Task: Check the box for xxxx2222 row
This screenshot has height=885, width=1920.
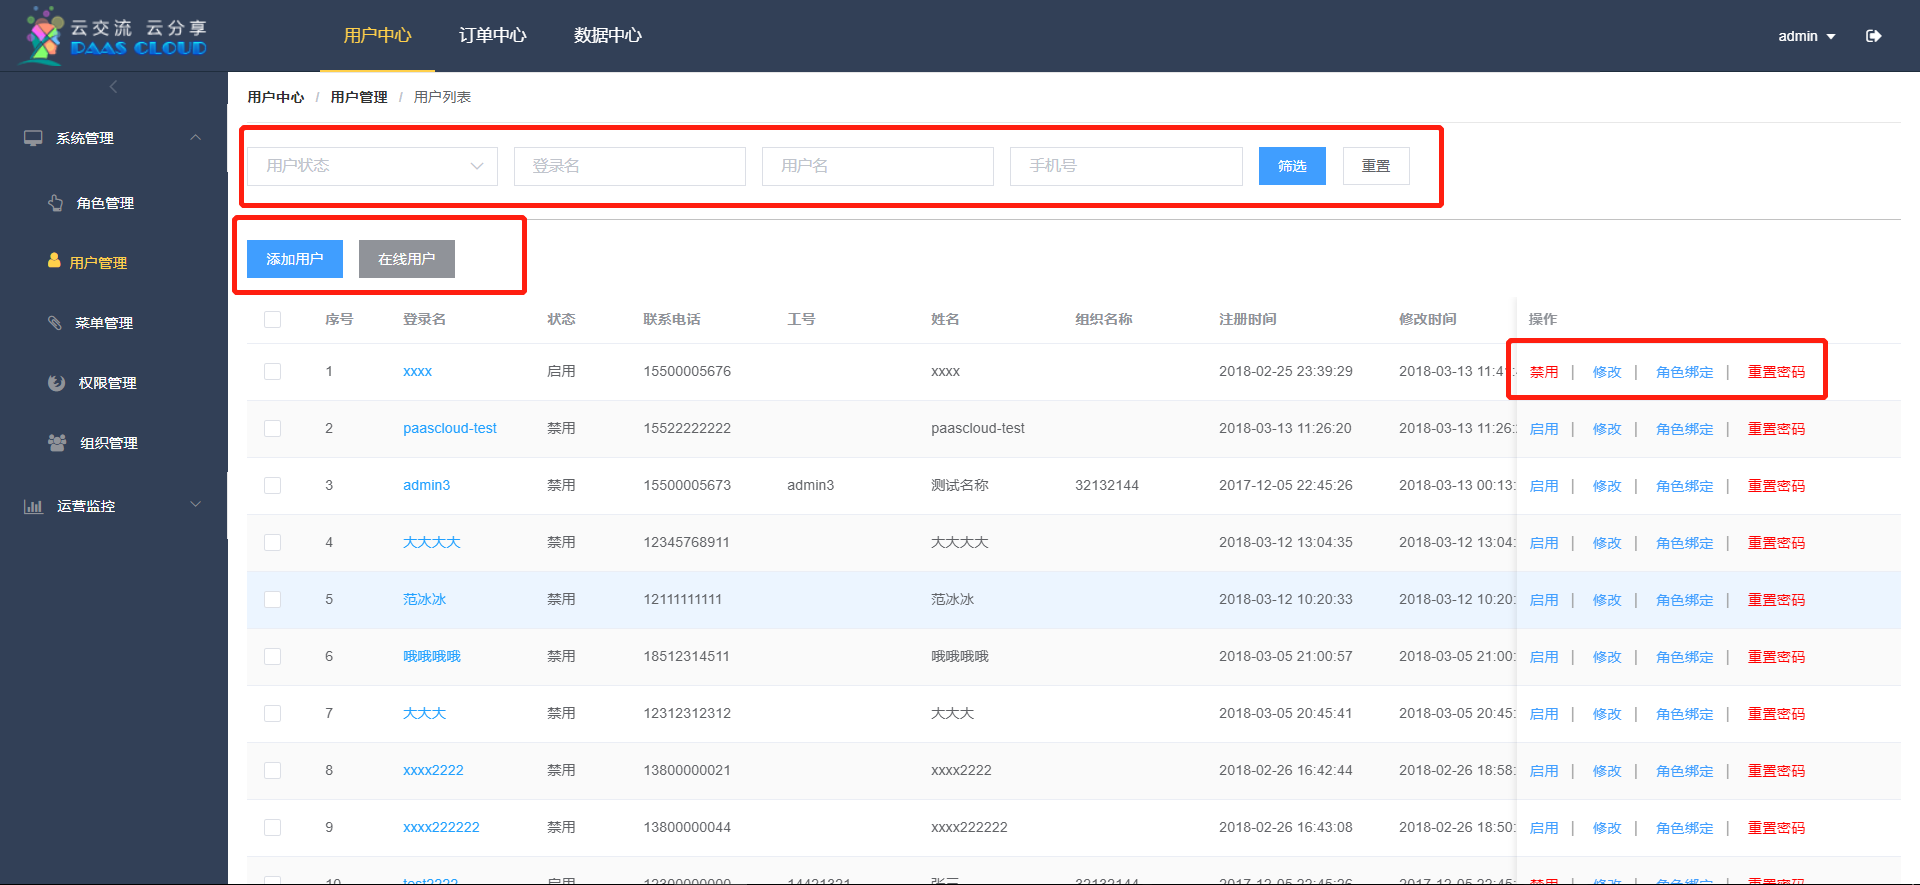Action: click(x=272, y=770)
